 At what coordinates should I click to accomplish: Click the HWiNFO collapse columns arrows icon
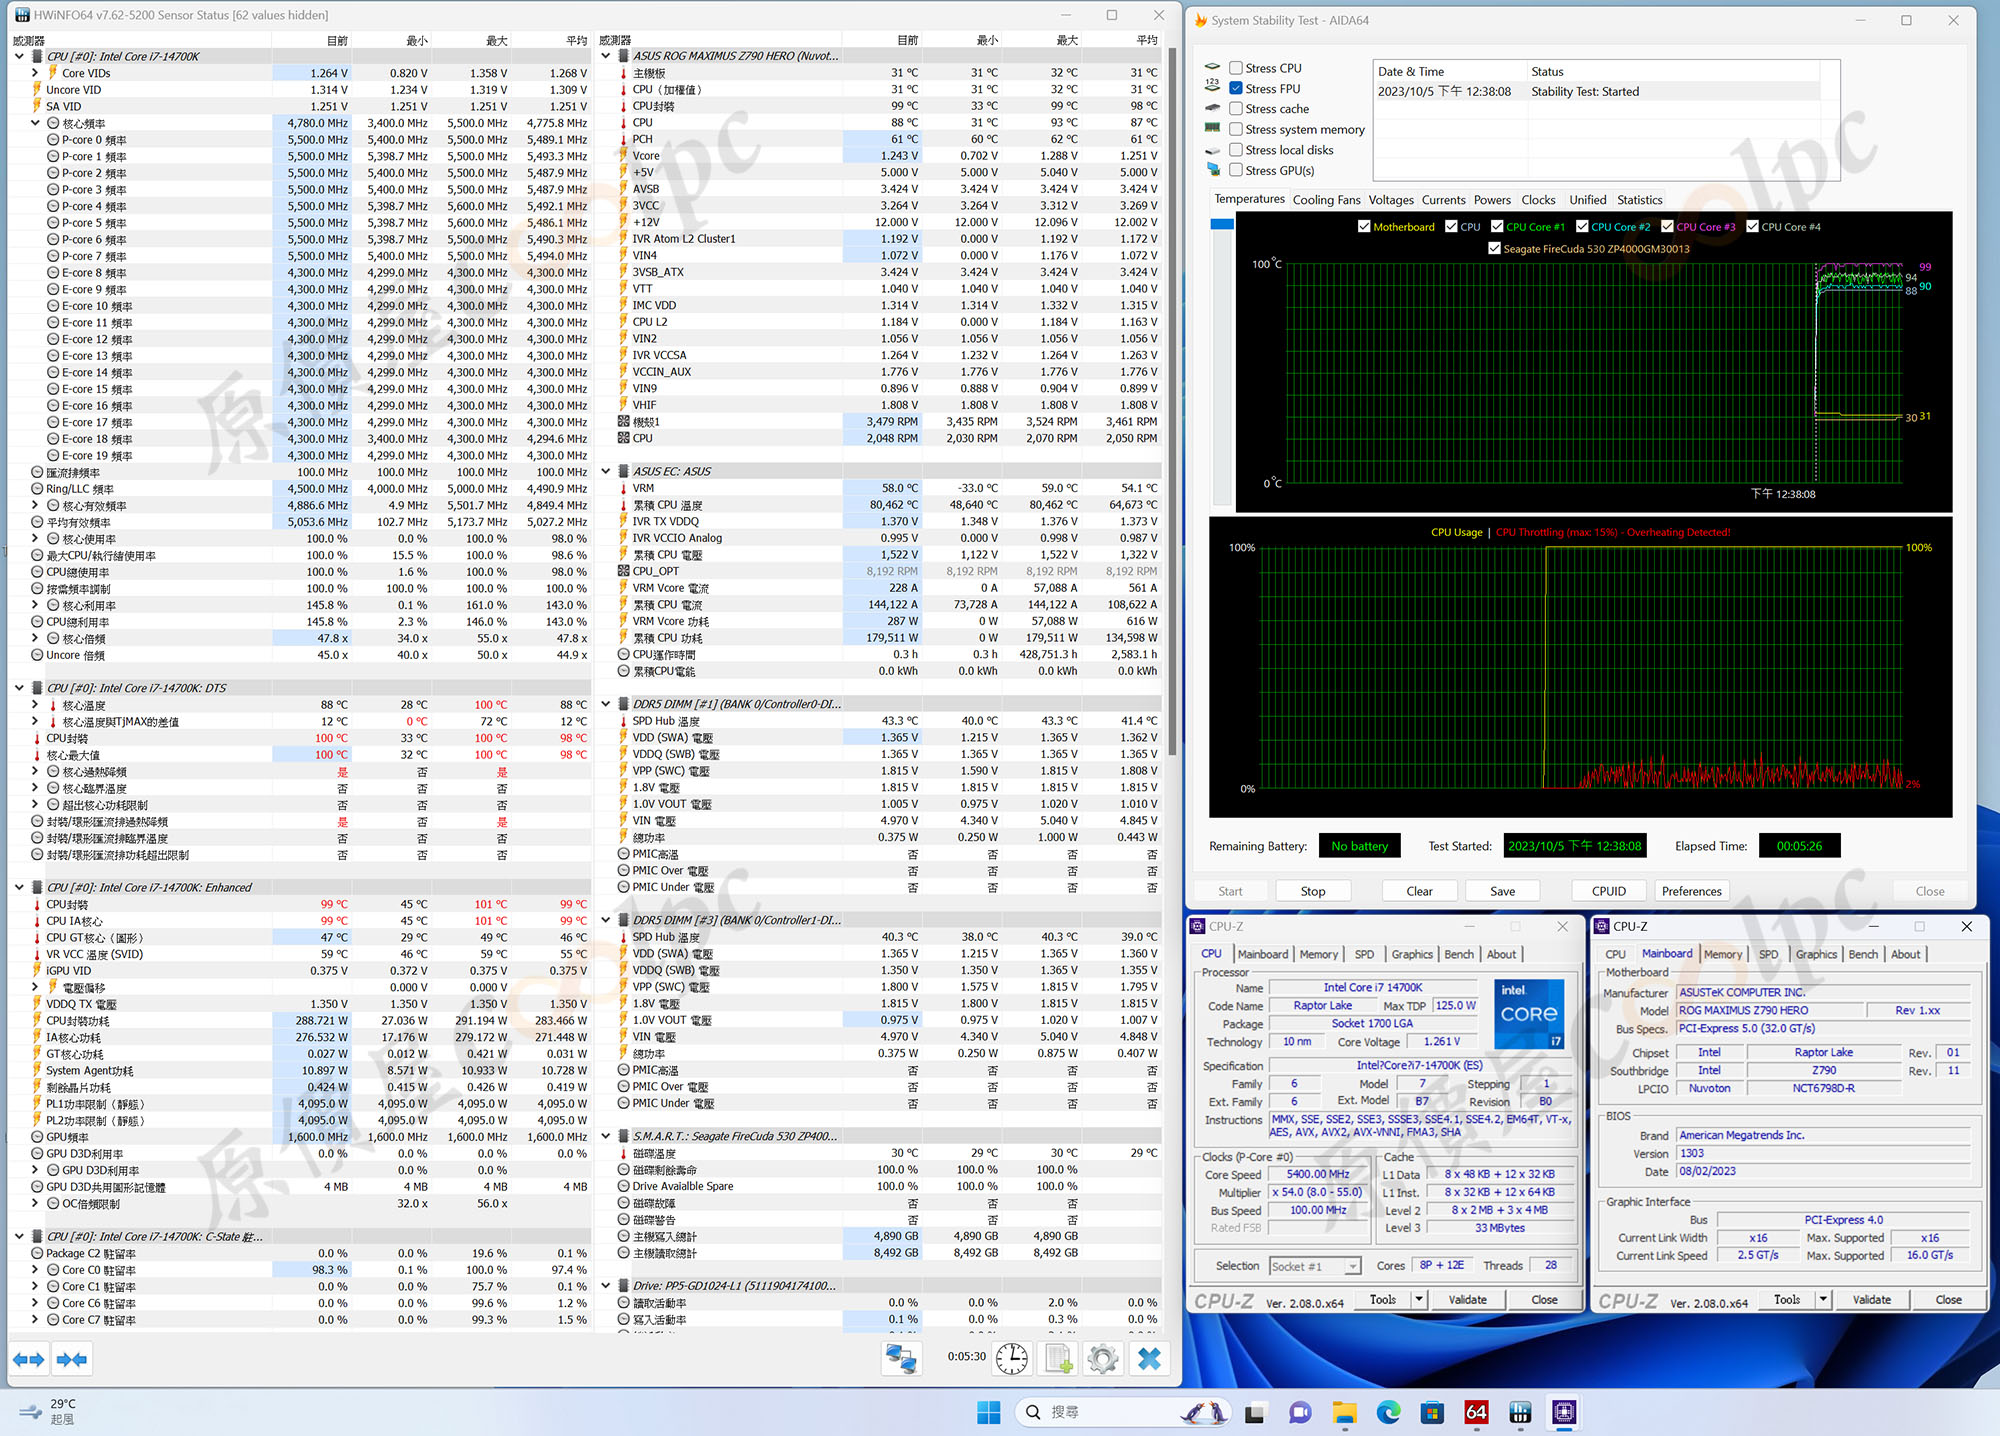click(x=72, y=1359)
